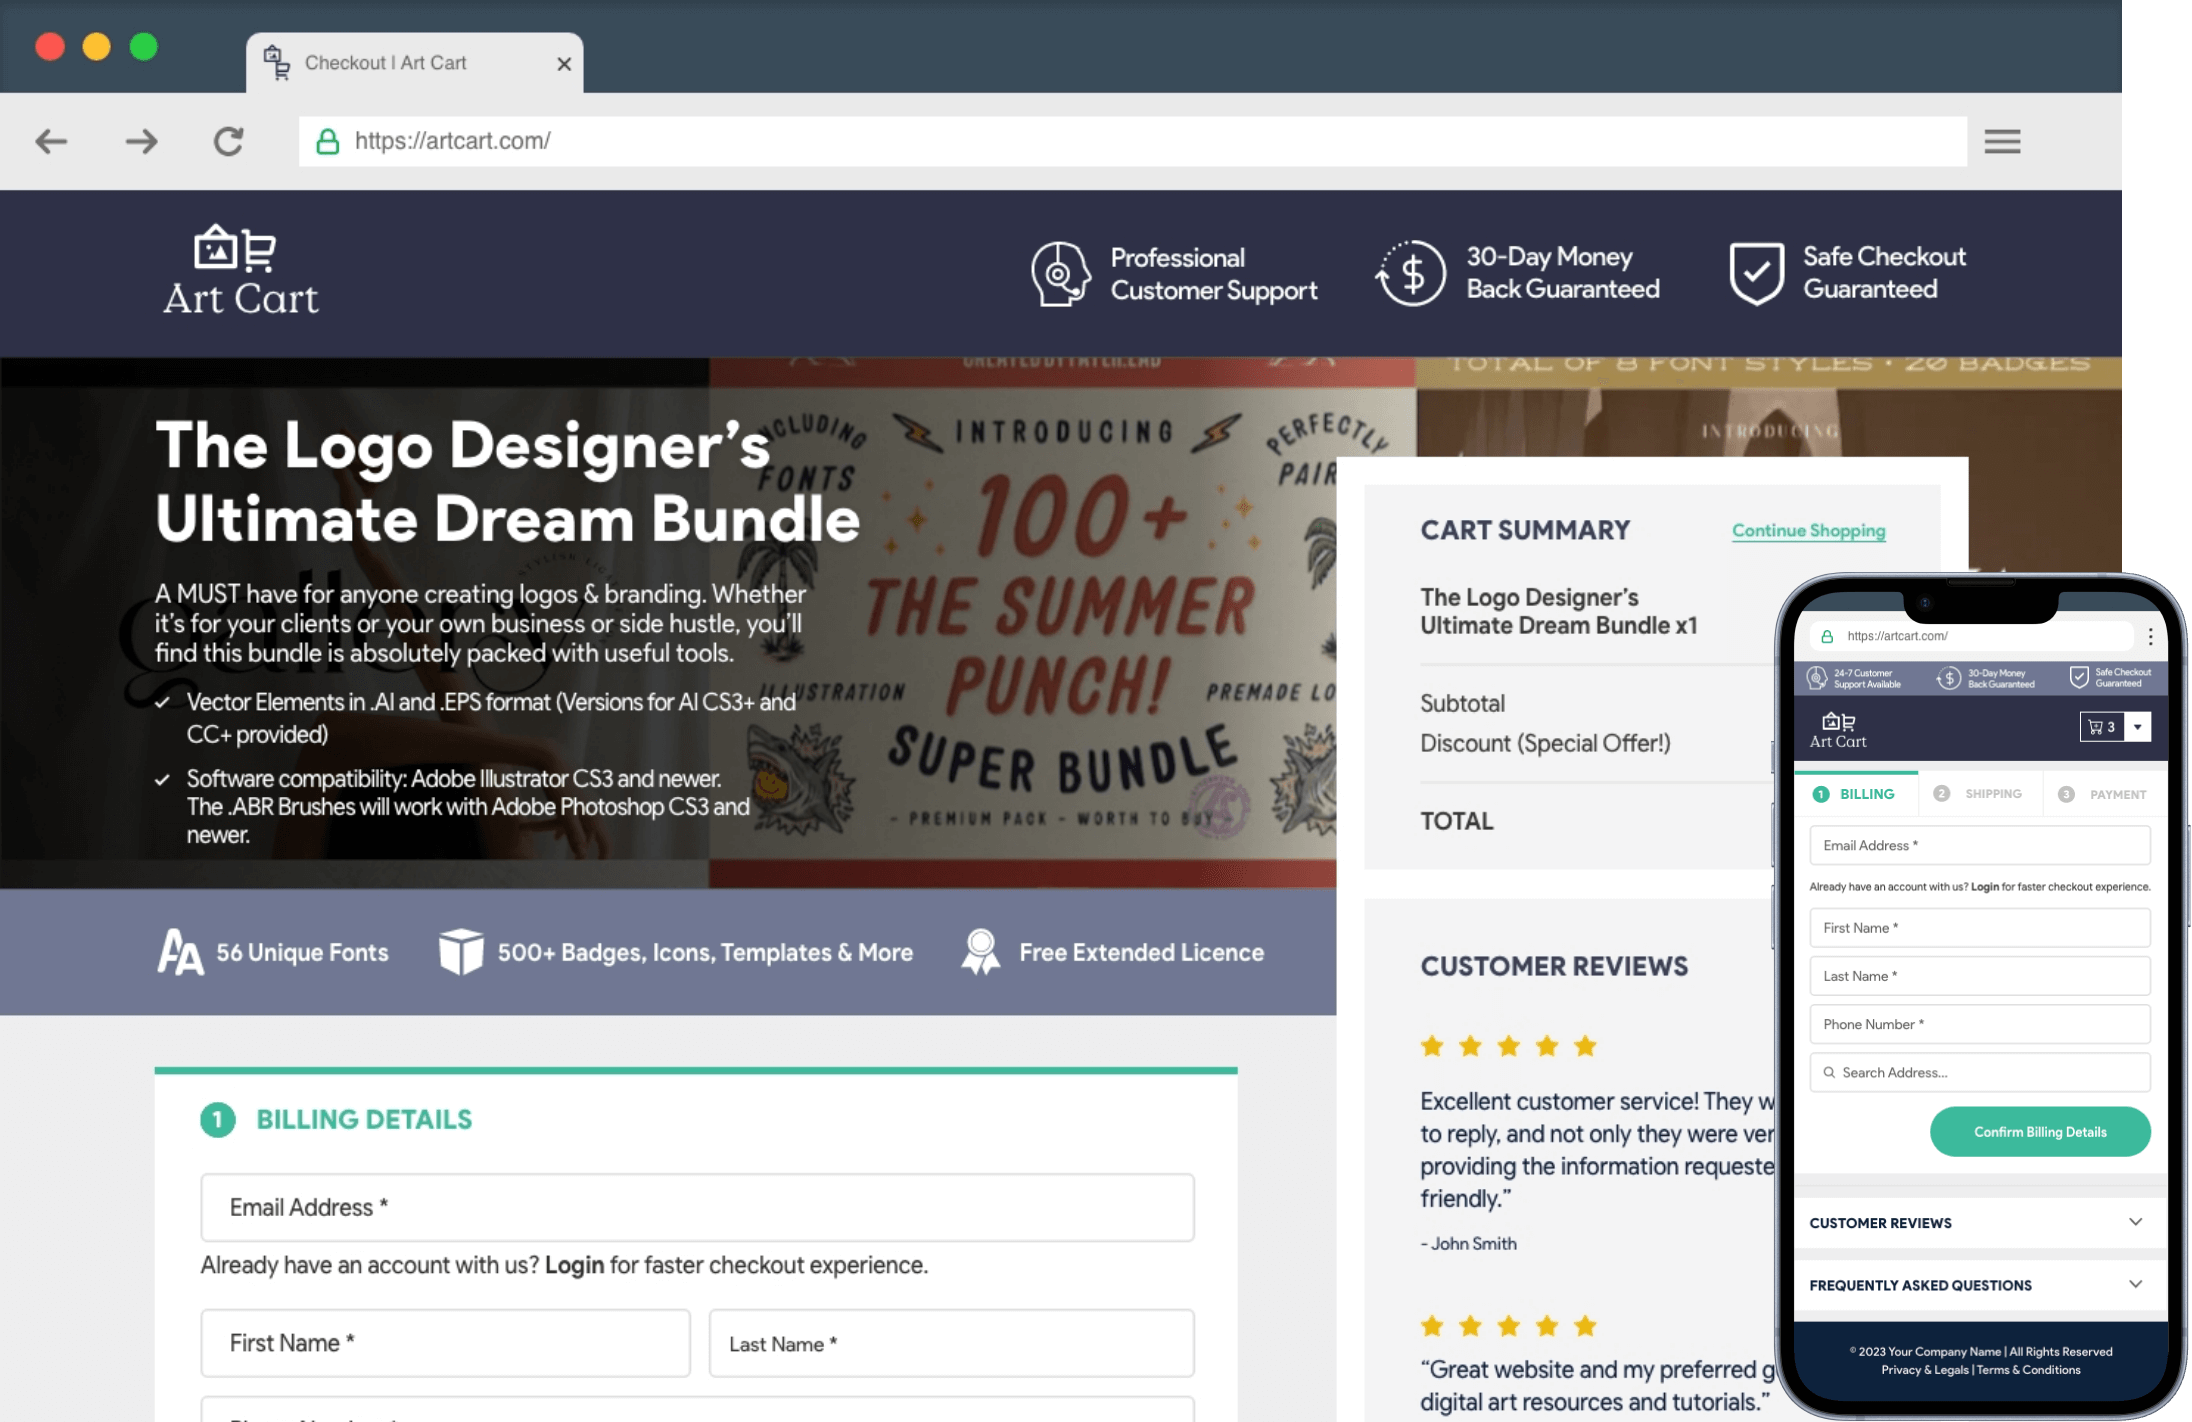Click the Art Cart logo in the desktop header
2192x1422 pixels.
point(240,270)
